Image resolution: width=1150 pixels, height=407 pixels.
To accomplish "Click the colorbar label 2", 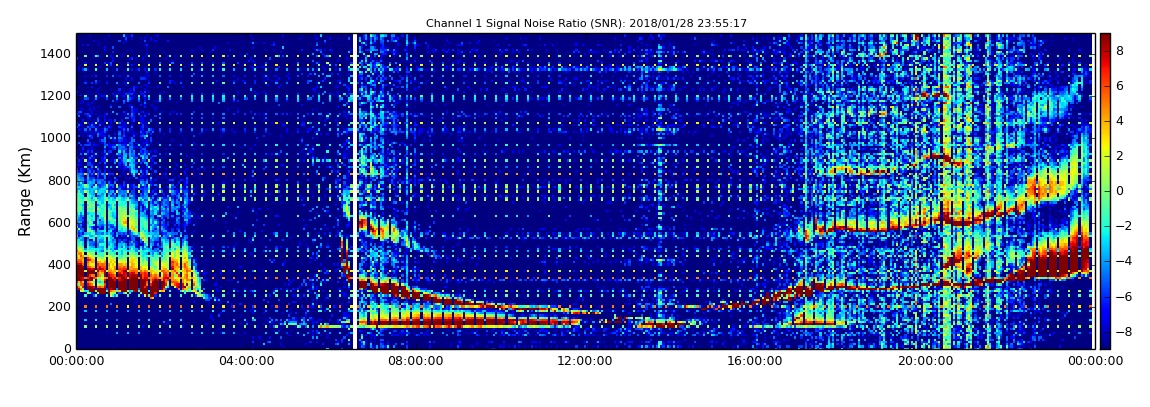I will click(x=1120, y=155).
